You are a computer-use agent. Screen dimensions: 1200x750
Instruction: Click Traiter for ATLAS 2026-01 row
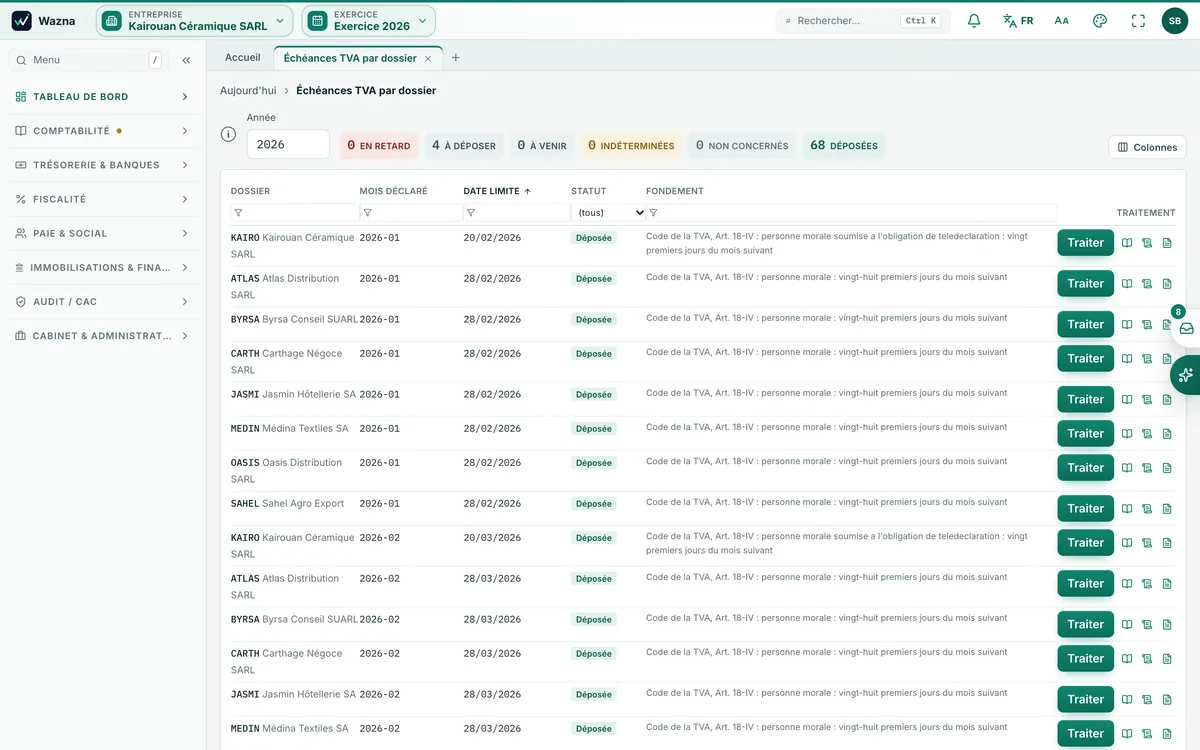[x=1085, y=284]
